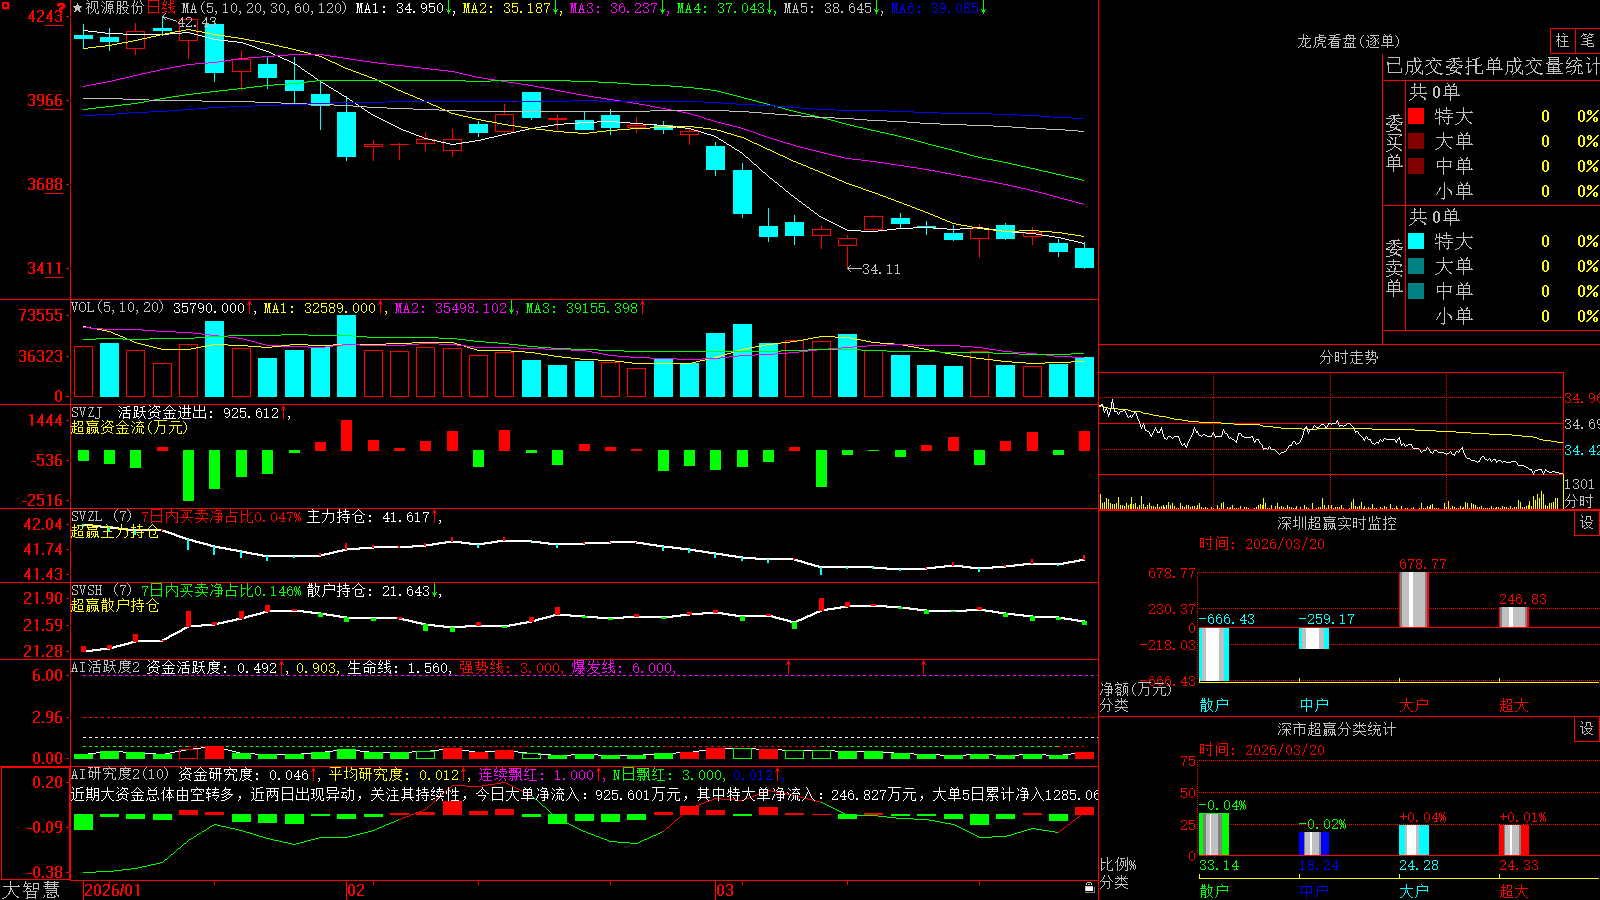The image size is (1600, 900).
Task: Click the 已成交委托单成交量统计 header
Action: 1492,66
